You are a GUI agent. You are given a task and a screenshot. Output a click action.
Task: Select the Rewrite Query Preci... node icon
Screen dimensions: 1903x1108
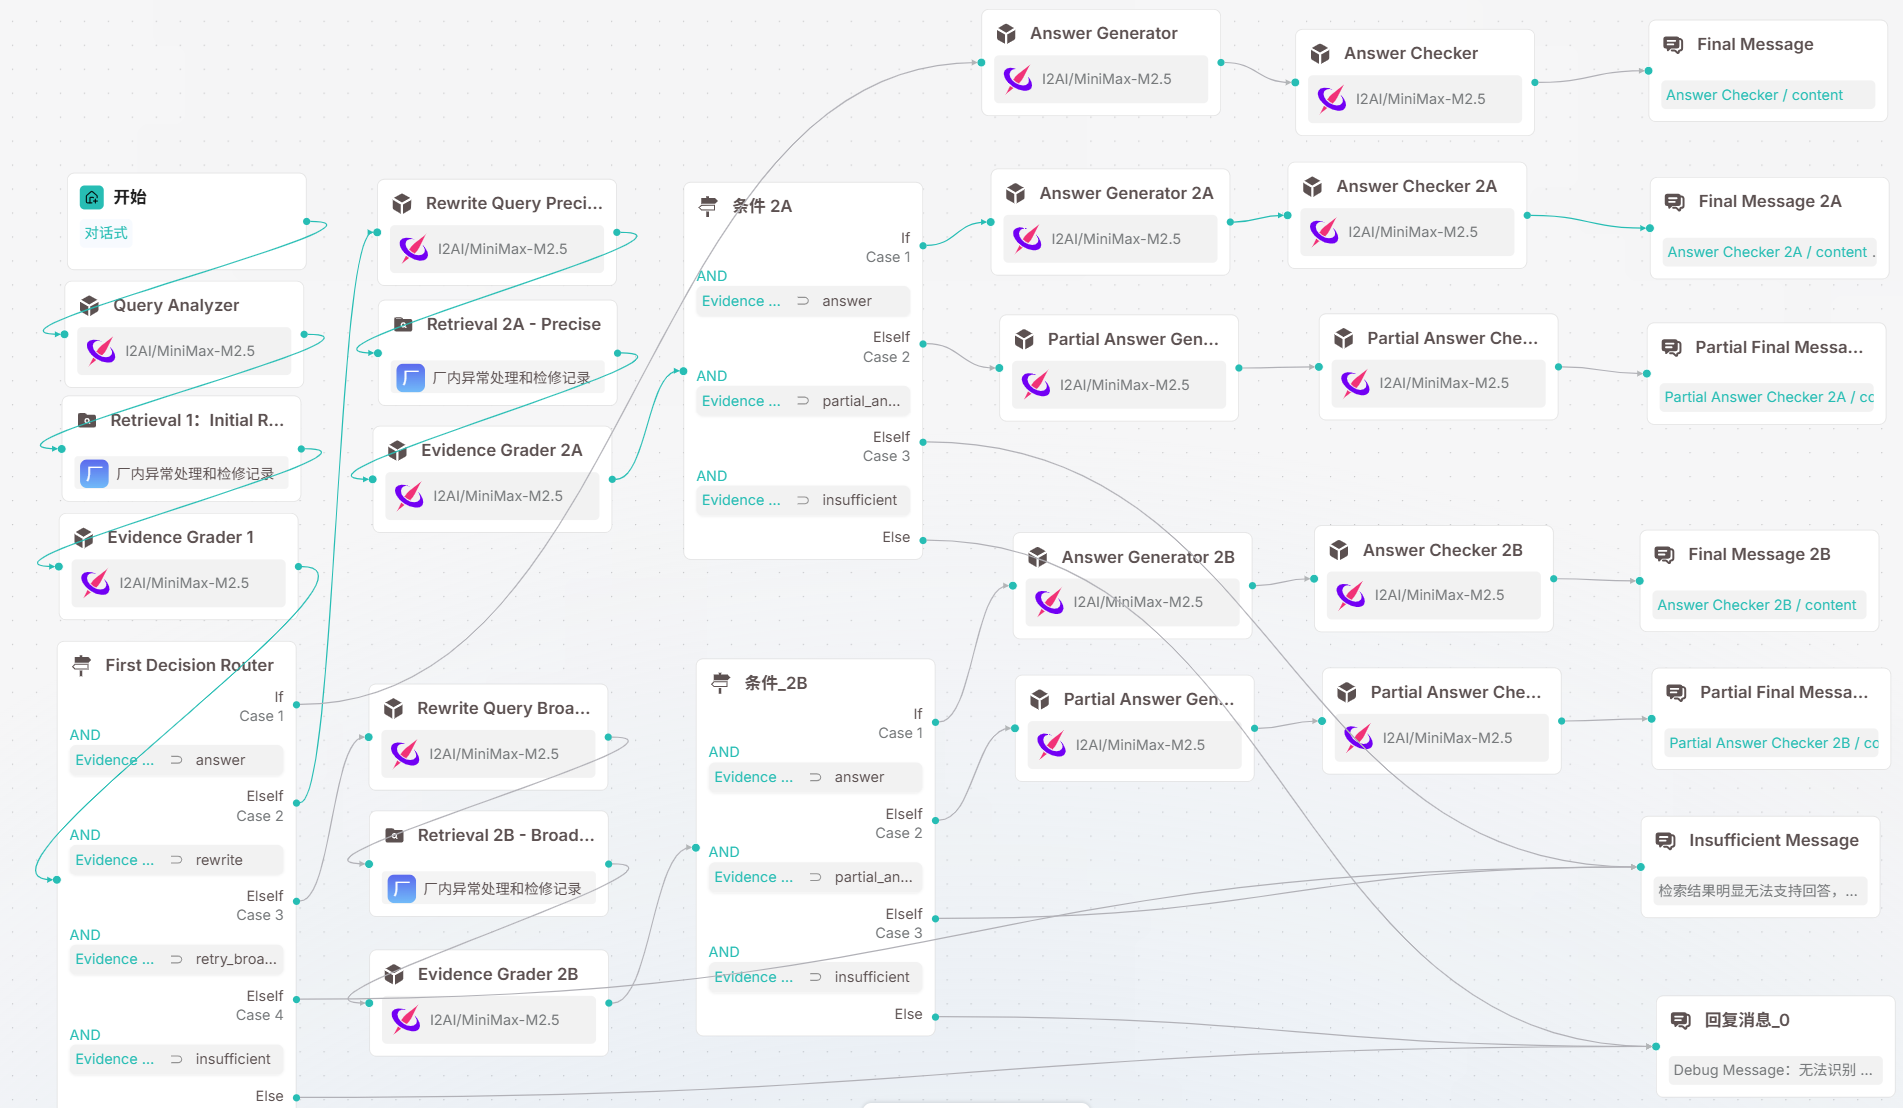pyautogui.click(x=402, y=203)
